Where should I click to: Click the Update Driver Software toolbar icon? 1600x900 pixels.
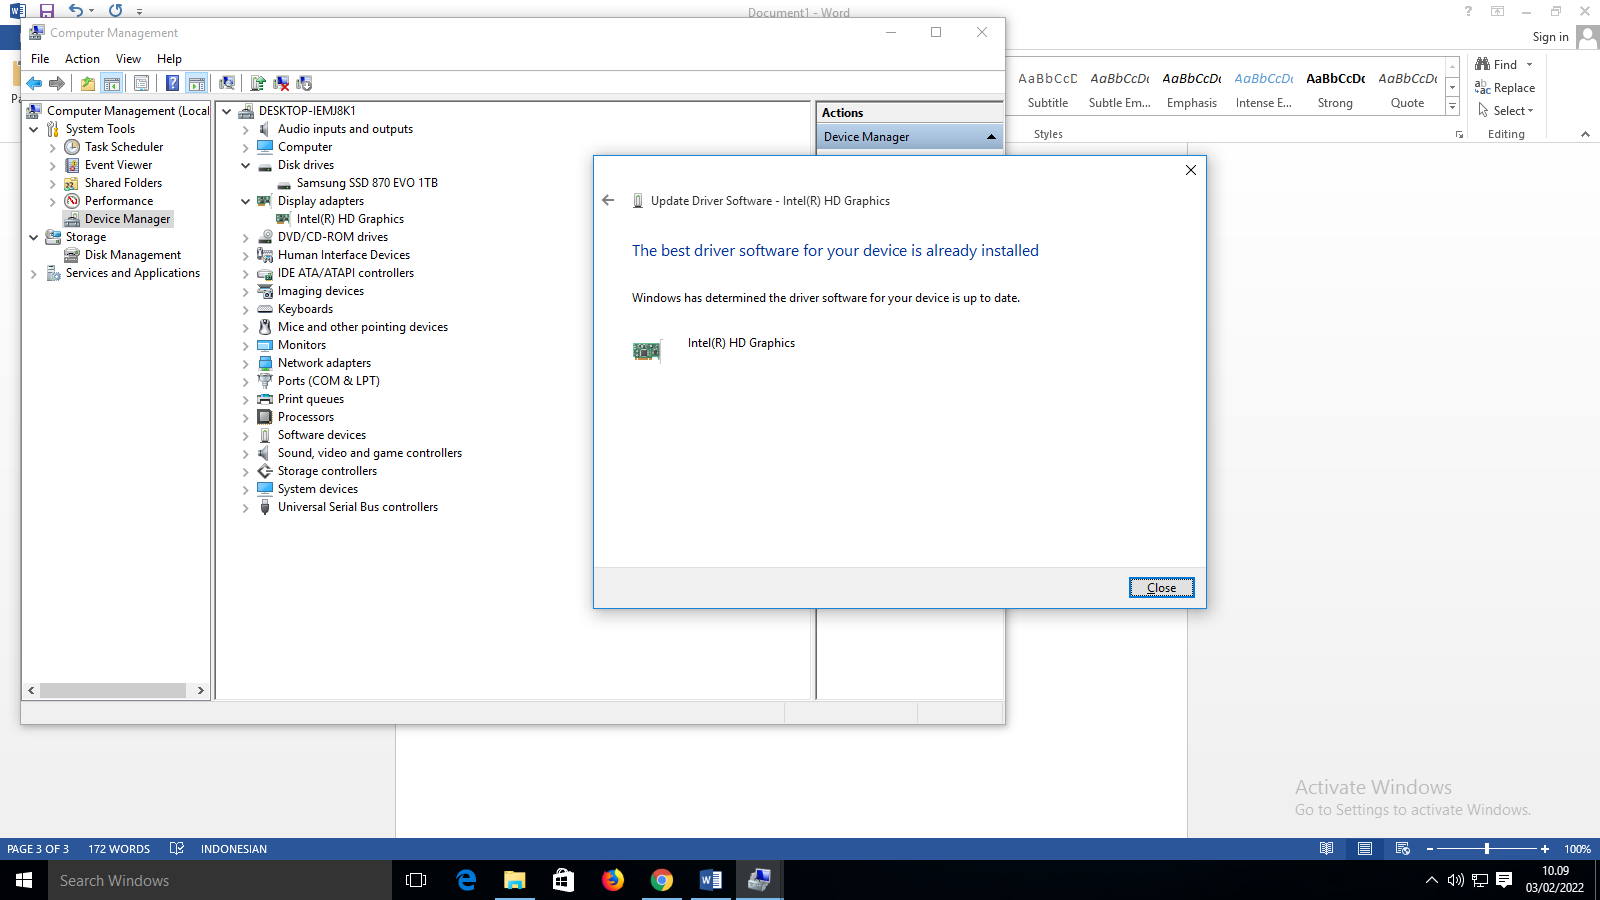tap(258, 83)
